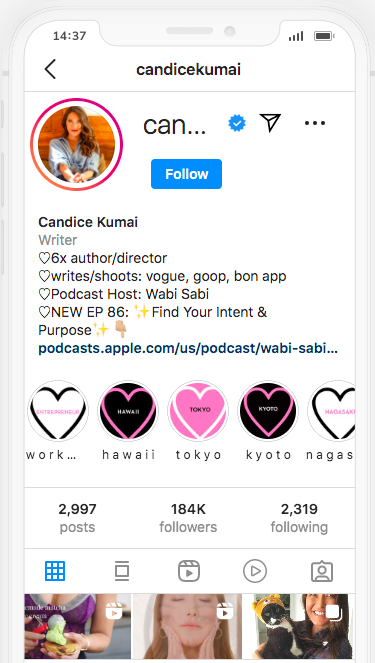The width and height of the screenshot is (375, 663).
Task: Switch to the feed list view tab
Action: pos(122,571)
